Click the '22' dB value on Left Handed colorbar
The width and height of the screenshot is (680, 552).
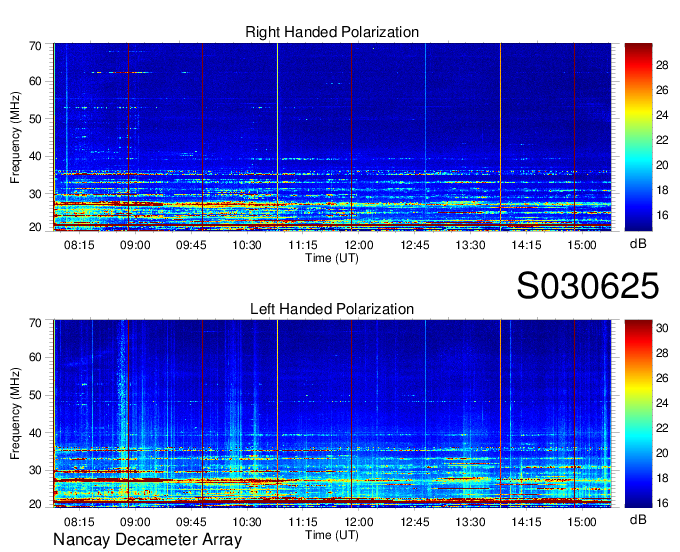pos(662,428)
